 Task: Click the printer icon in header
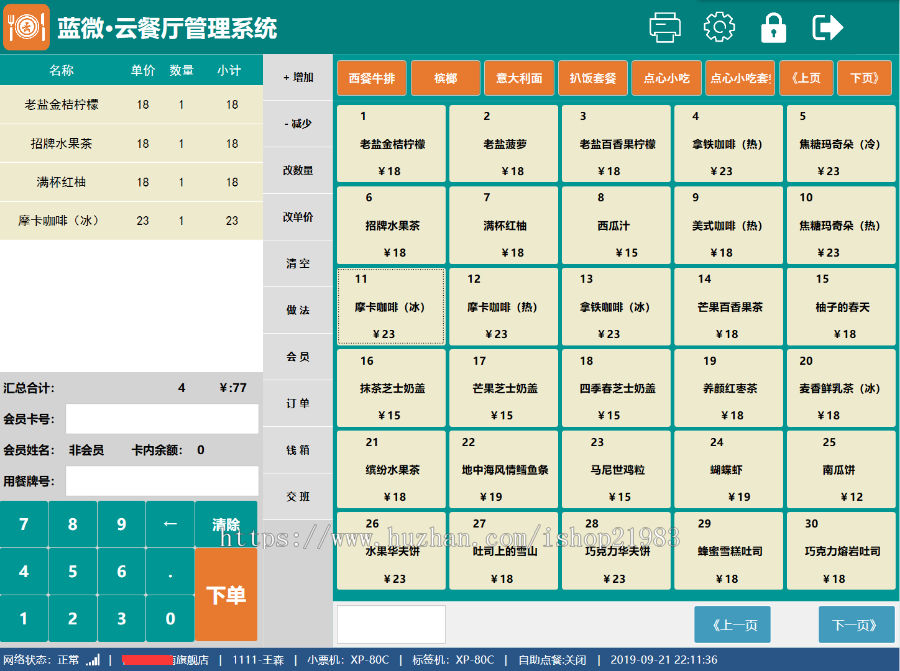click(x=665, y=27)
